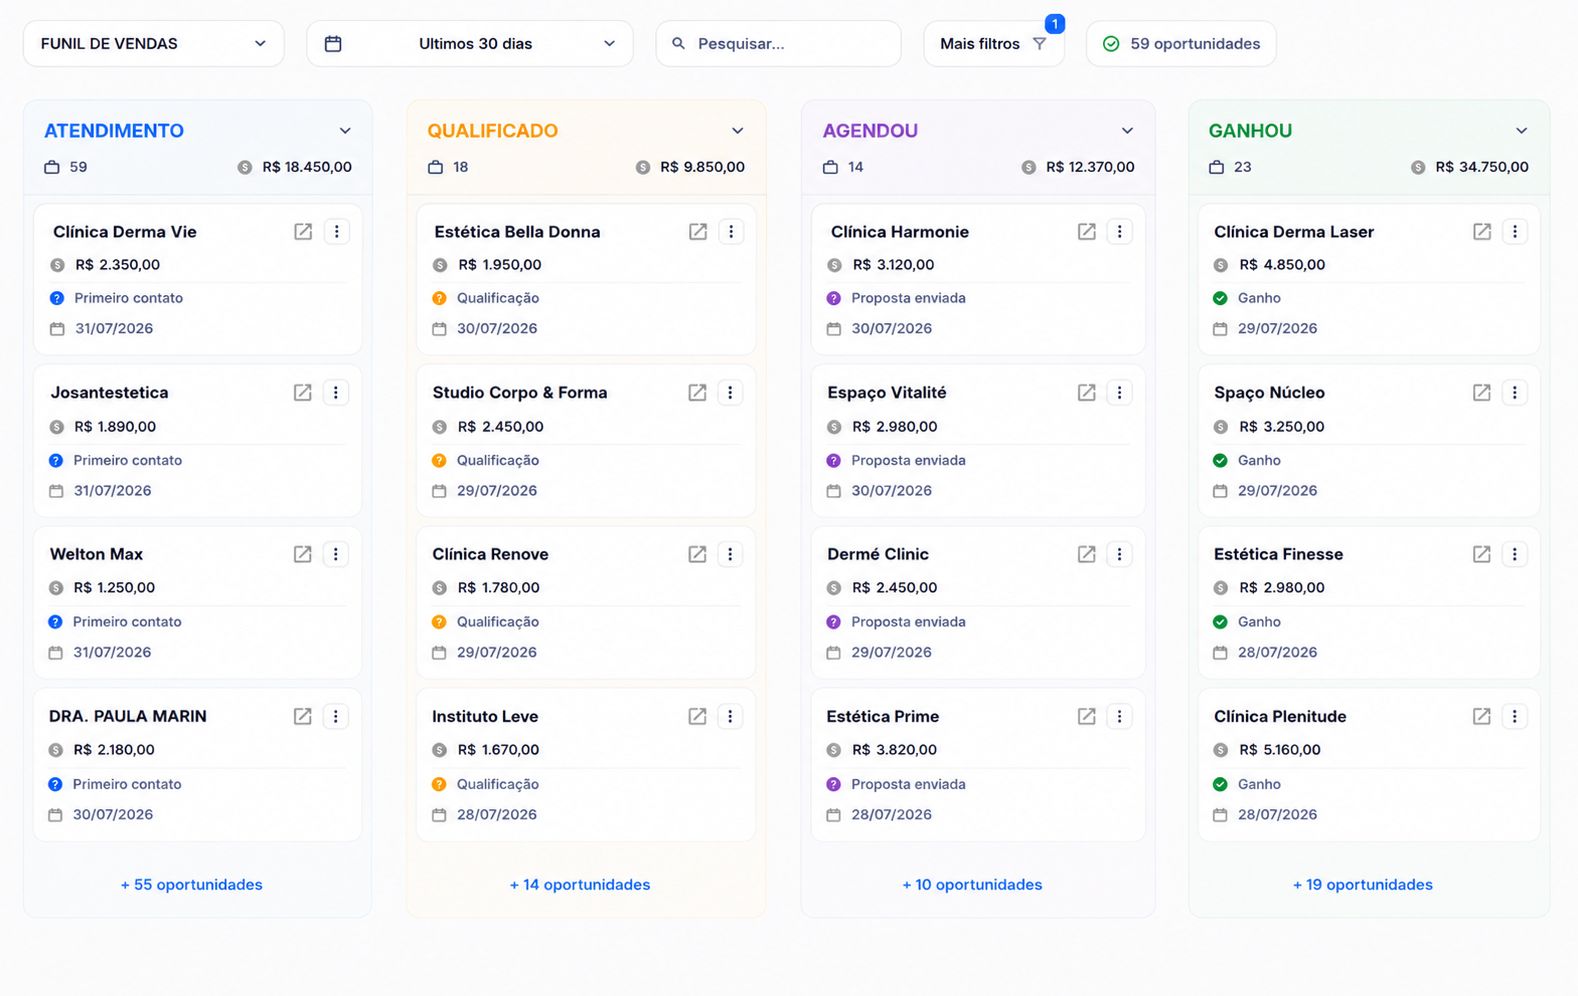This screenshot has height=996, width=1578.
Task: Click the QUALIFICADO total R$ 9.850,00
Action: [702, 167]
